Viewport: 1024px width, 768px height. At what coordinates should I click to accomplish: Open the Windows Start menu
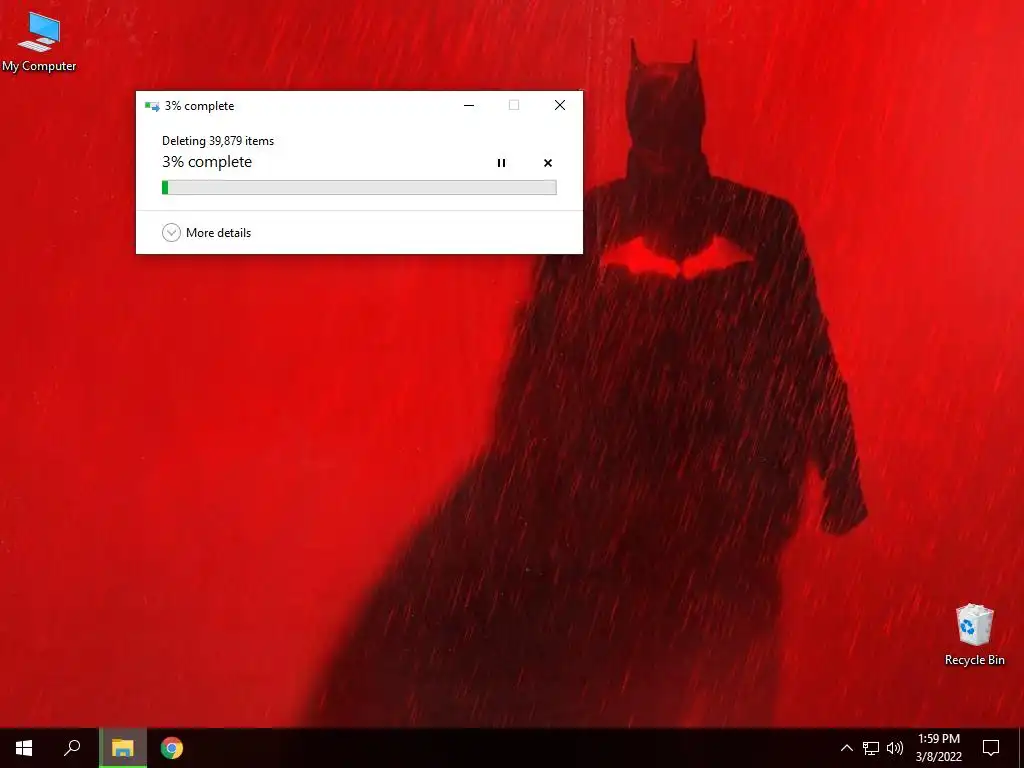pyautogui.click(x=24, y=748)
